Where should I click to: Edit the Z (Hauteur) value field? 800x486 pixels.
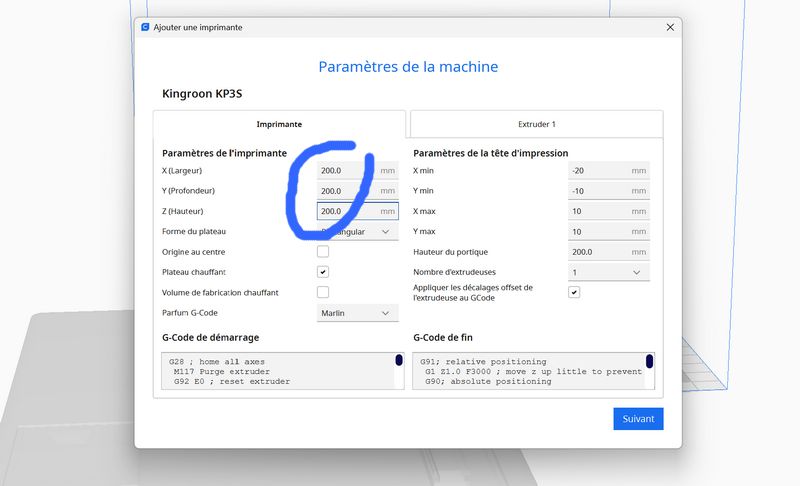[357, 211]
